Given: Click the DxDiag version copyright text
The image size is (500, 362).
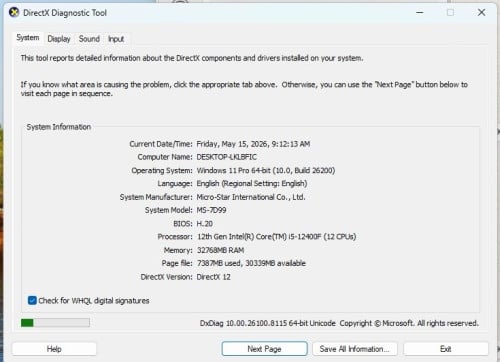Looking at the screenshot, I should point(339,323).
